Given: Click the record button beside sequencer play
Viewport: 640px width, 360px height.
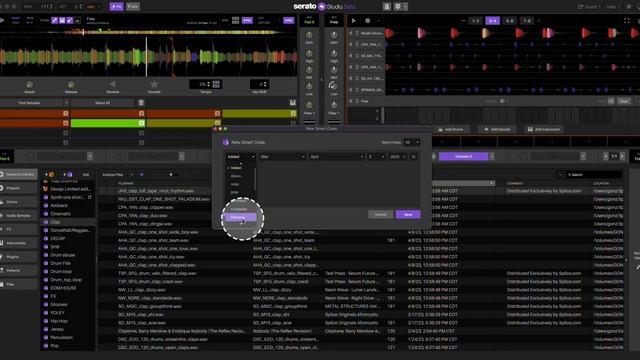Looking at the screenshot, I should (367, 20).
